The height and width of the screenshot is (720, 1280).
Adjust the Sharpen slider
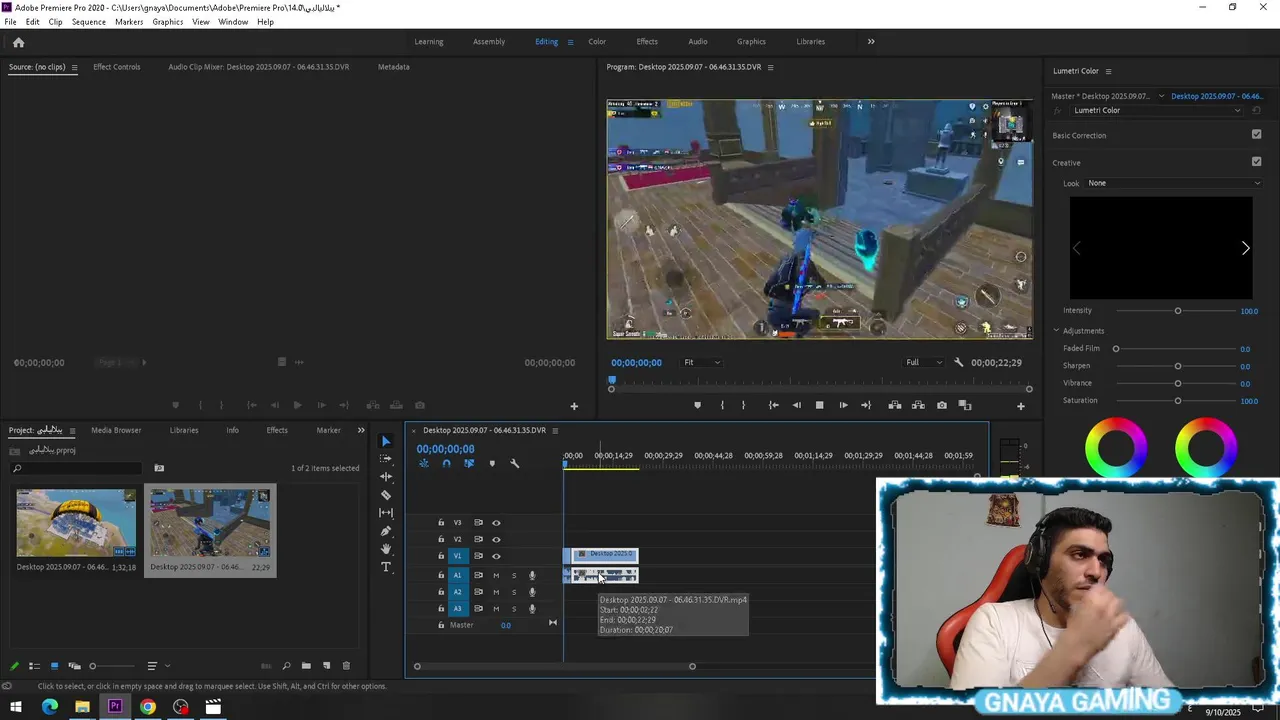click(1178, 366)
